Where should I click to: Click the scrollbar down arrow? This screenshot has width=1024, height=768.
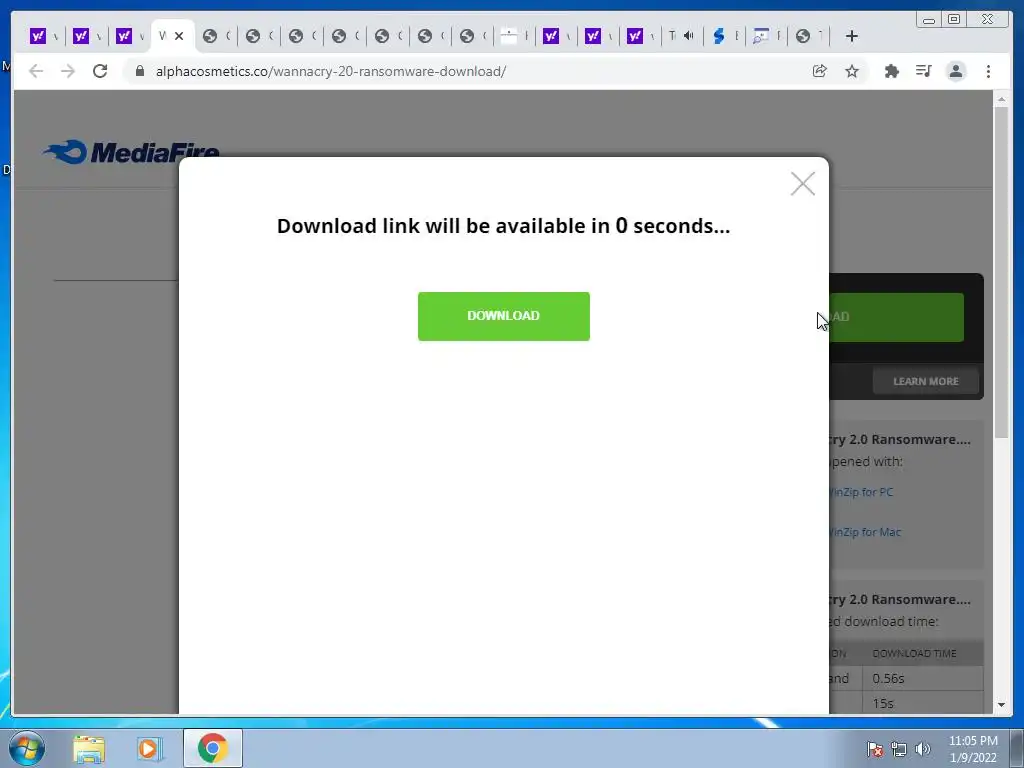pyautogui.click(x=1002, y=705)
